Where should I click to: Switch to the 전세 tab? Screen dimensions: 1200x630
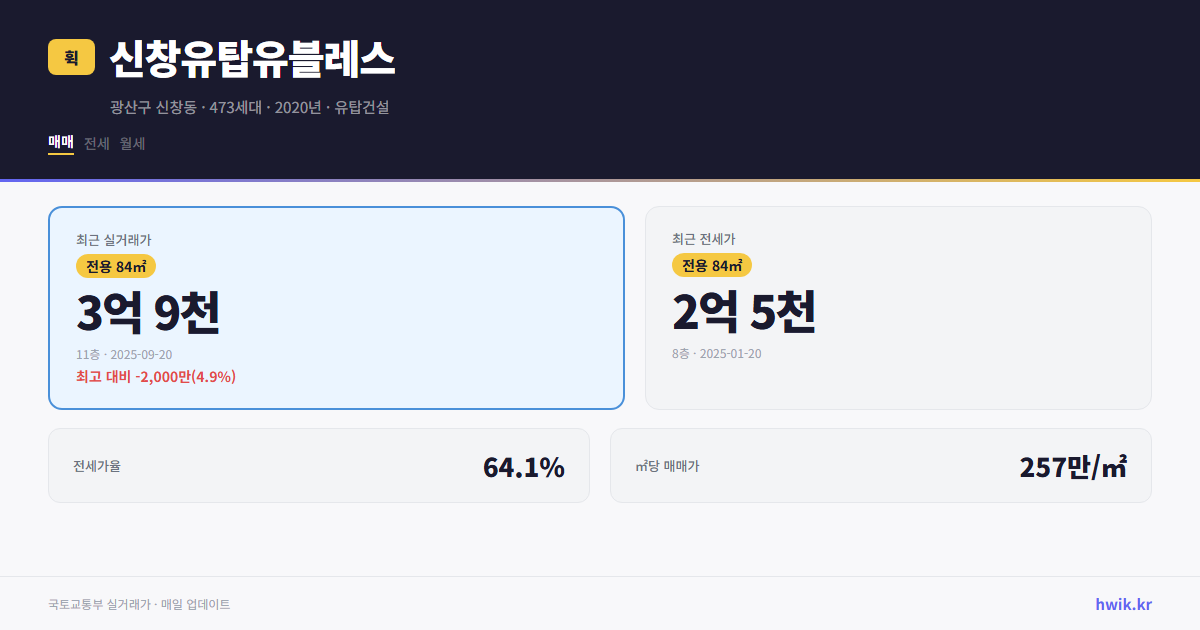95,143
